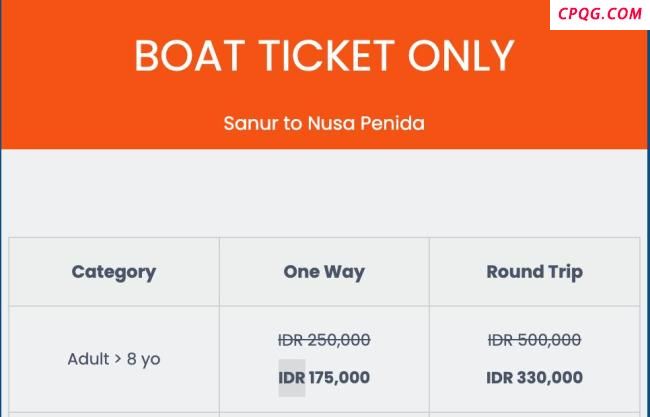This screenshot has height=417, width=650.
Task: Click the crossed-out IDR 500,000 price
Action: click(x=534, y=340)
